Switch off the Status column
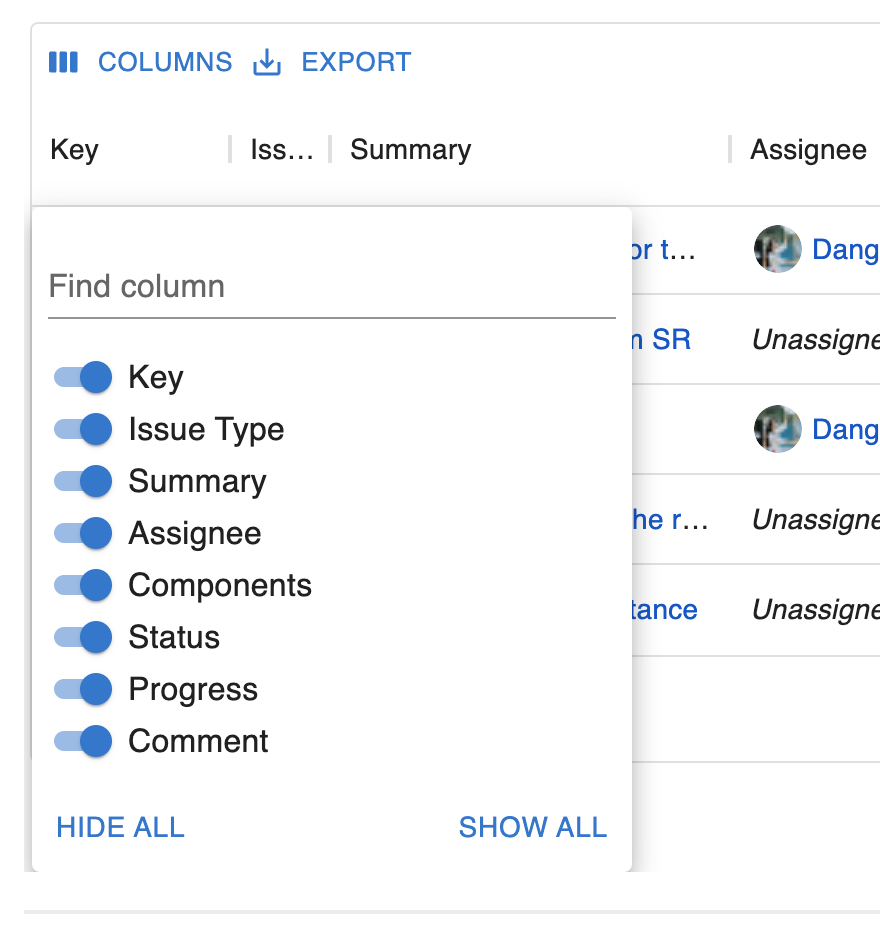 pos(83,637)
